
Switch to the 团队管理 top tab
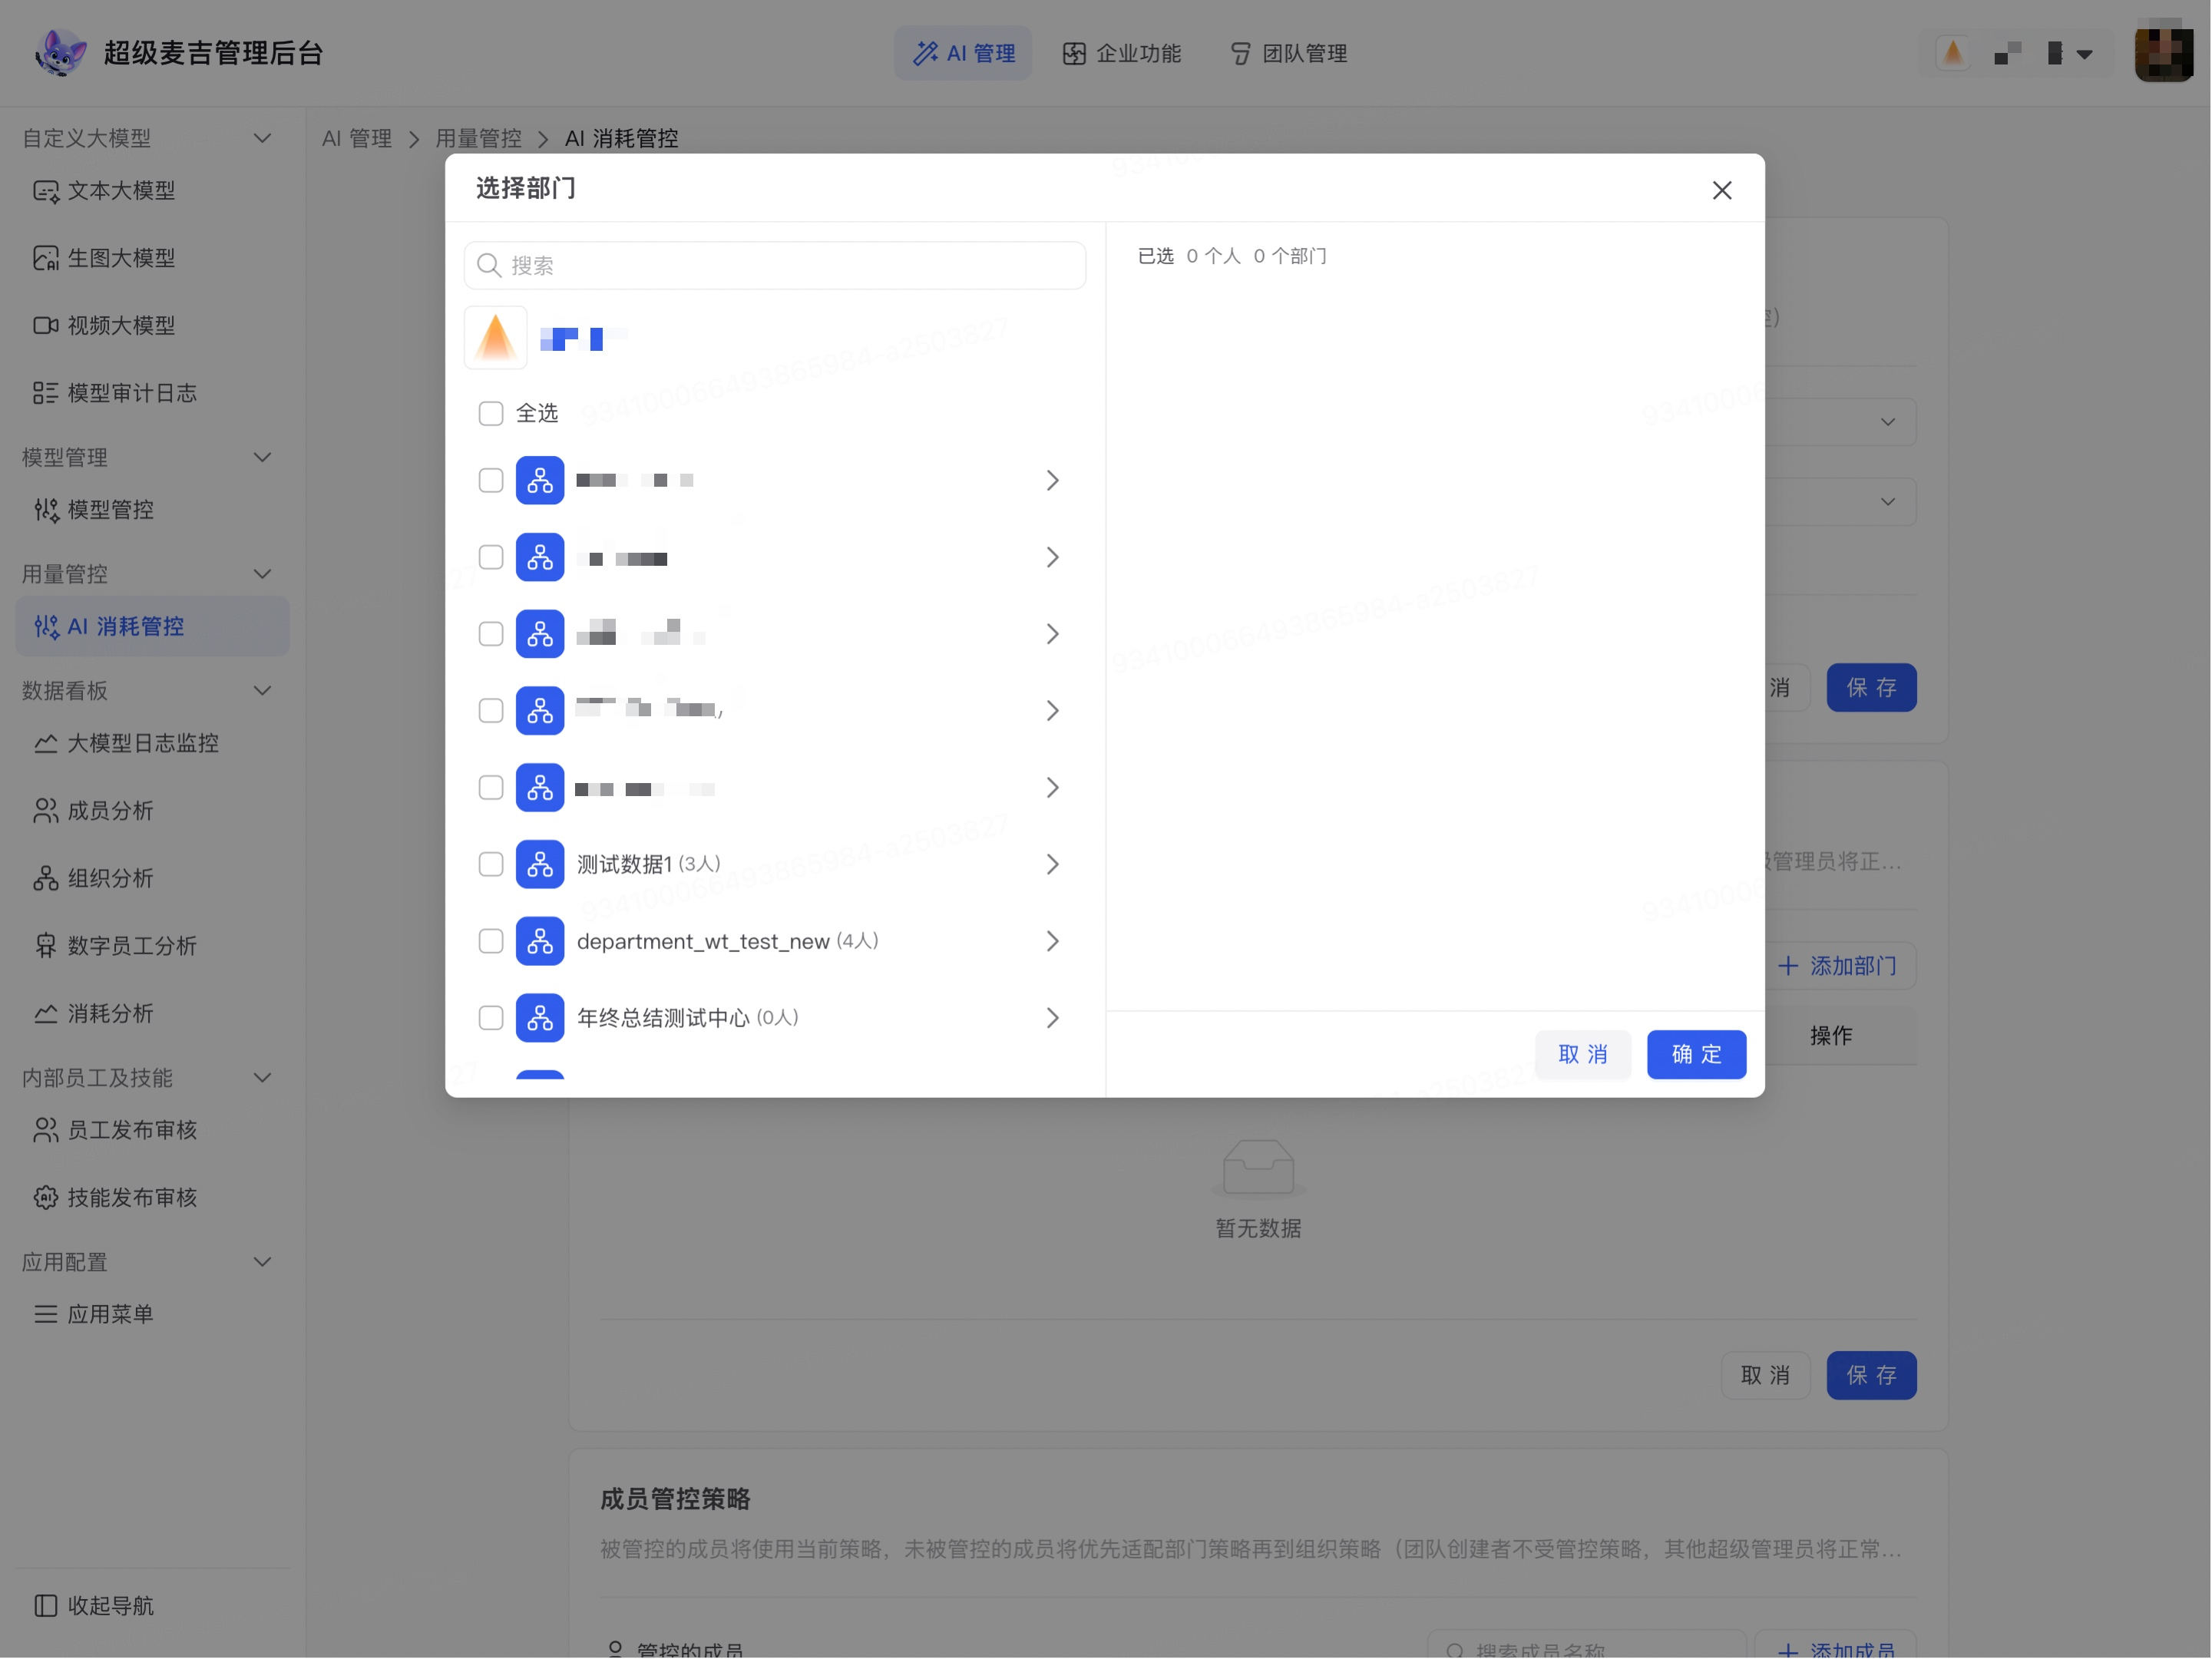1289,53
